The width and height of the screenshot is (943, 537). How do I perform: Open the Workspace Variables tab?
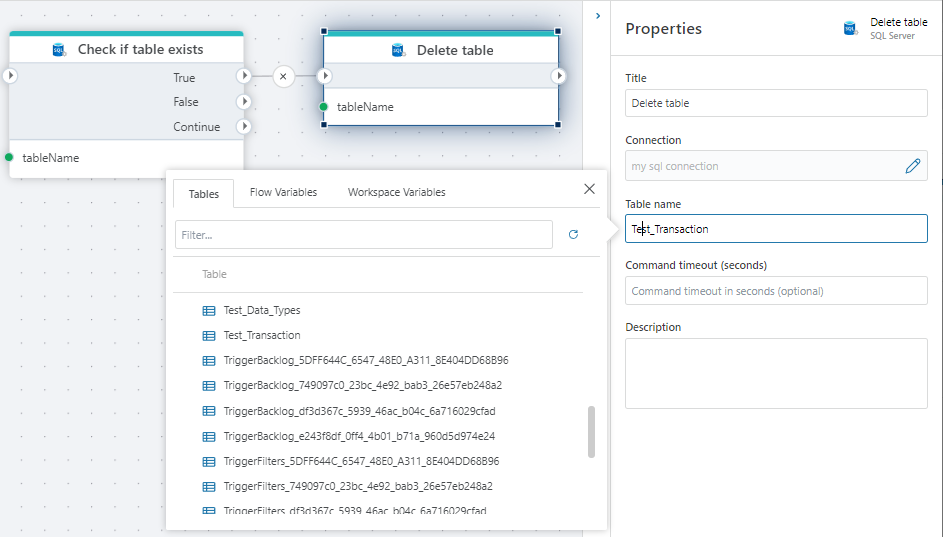pos(396,192)
